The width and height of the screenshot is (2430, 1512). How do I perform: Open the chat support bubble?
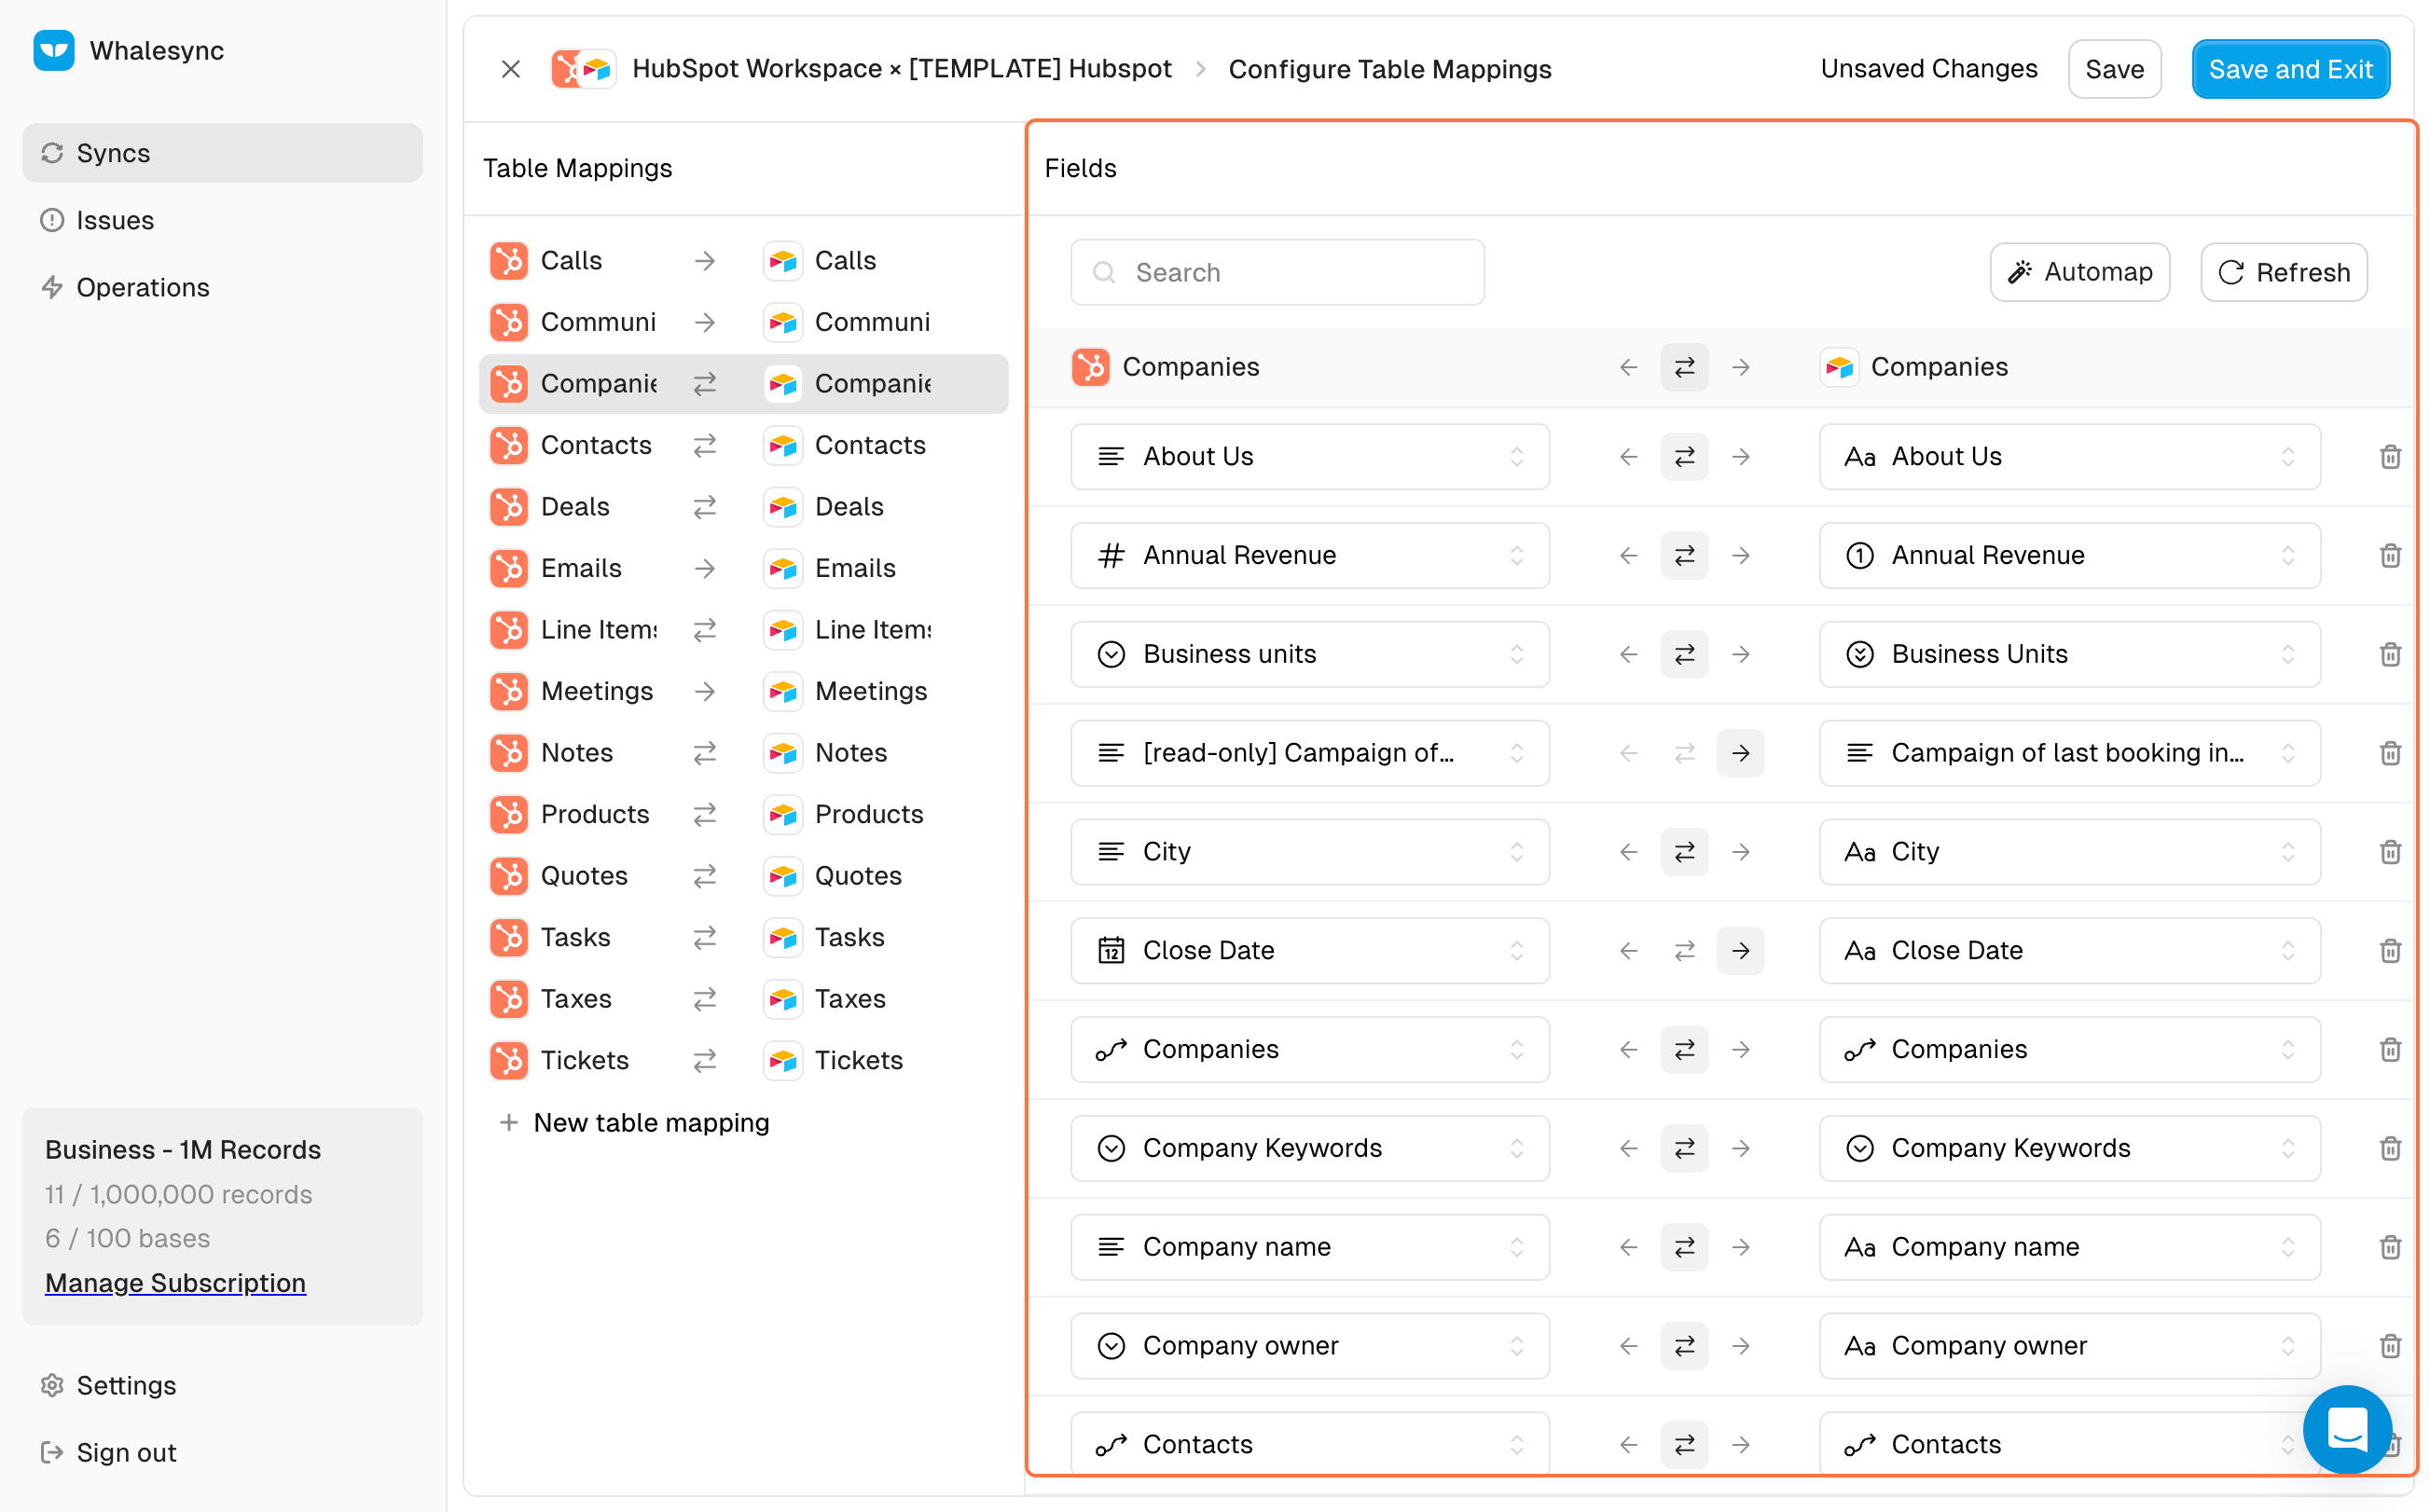2345,1428
